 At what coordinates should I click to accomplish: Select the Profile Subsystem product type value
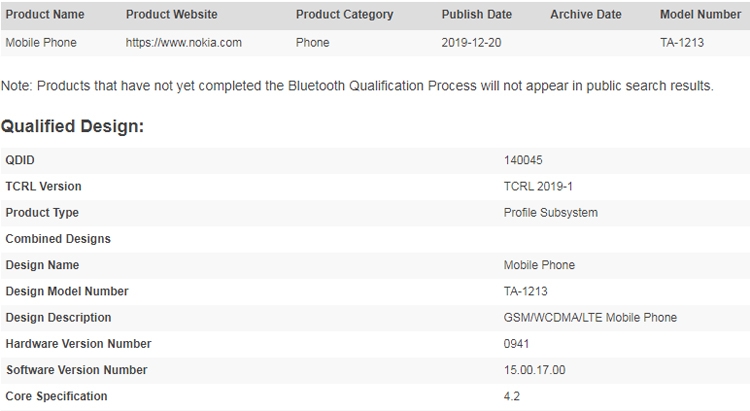click(550, 213)
